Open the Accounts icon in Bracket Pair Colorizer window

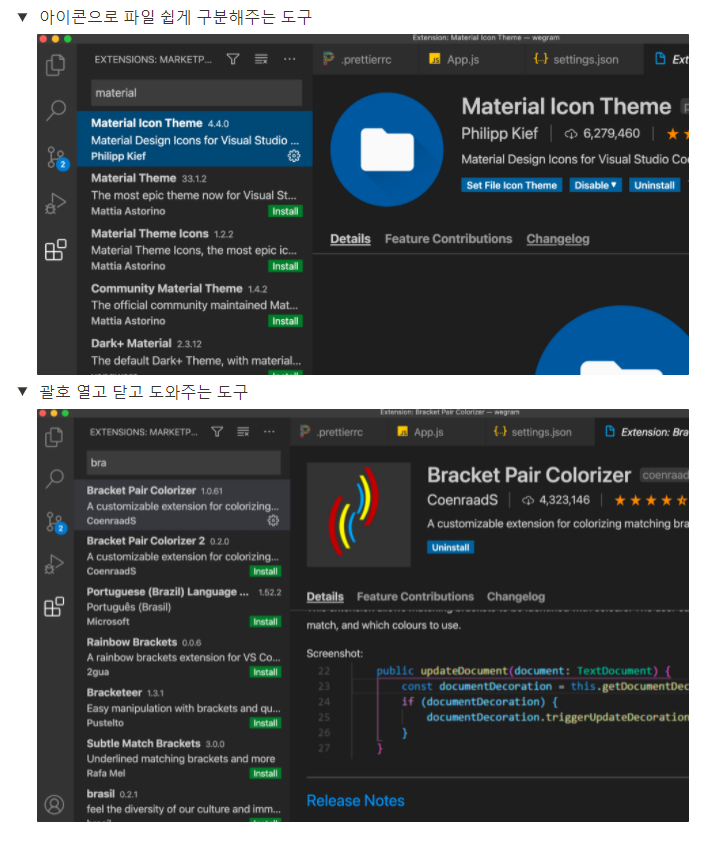coord(54,805)
